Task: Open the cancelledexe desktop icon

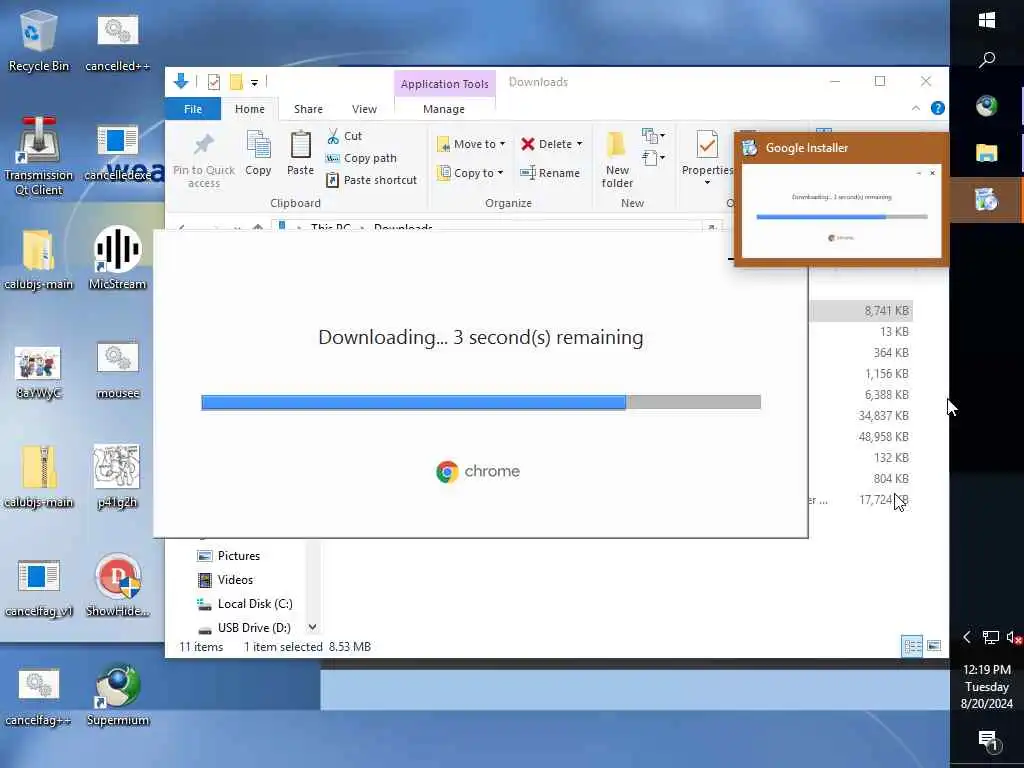Action: [x=118, y=152]
